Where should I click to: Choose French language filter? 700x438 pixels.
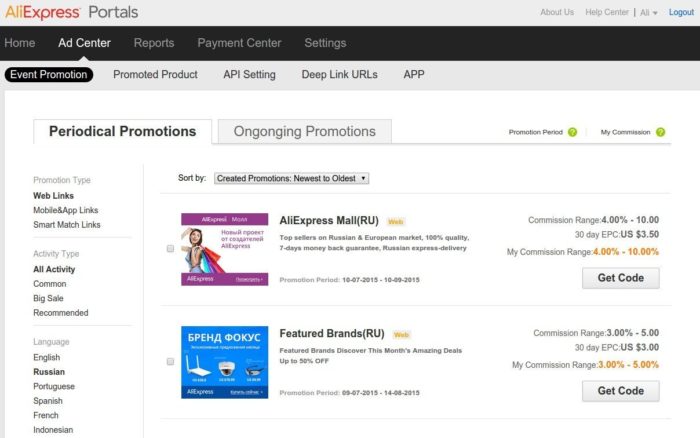46,415
